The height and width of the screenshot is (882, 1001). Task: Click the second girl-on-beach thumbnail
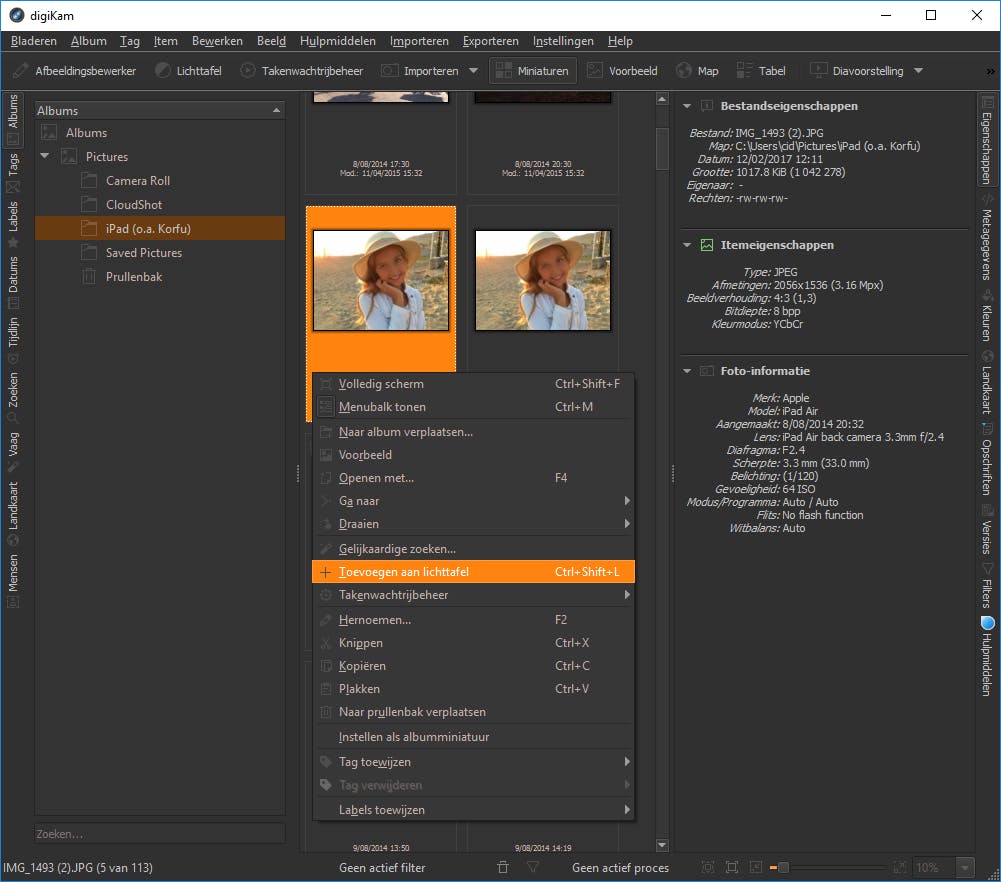543,281
